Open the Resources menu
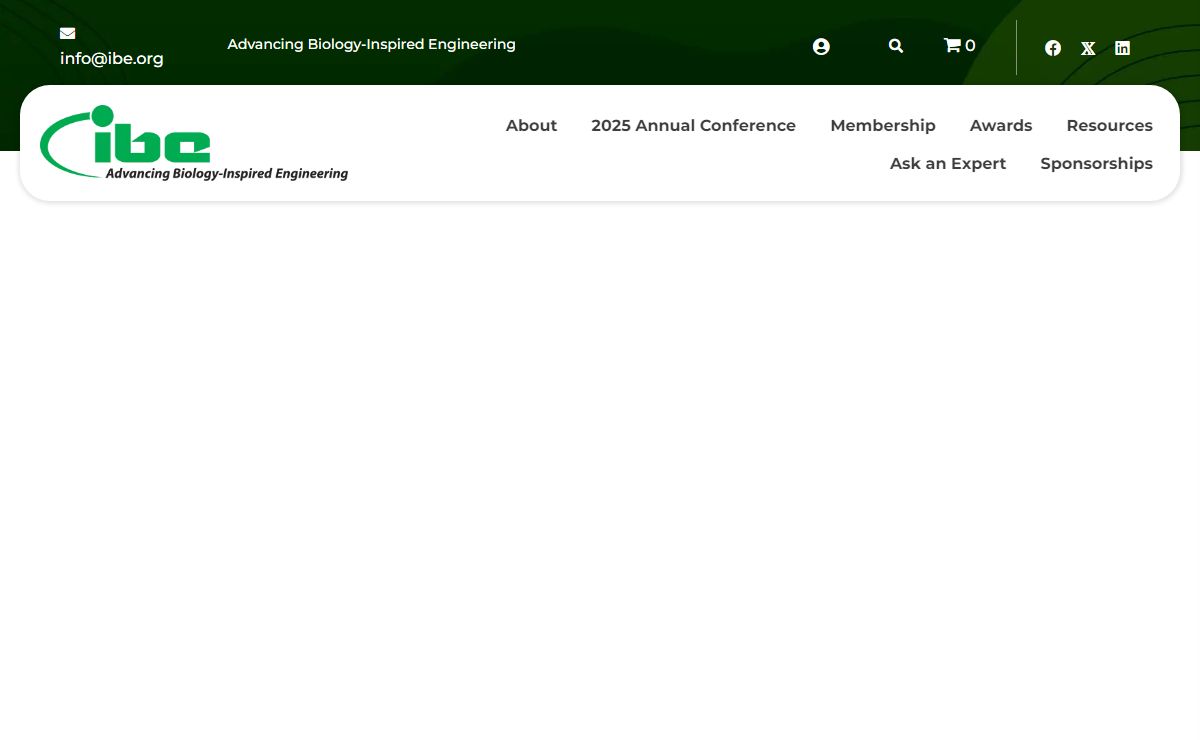1200x740 pixels. pyautogui.click(x=1109, y=125)
